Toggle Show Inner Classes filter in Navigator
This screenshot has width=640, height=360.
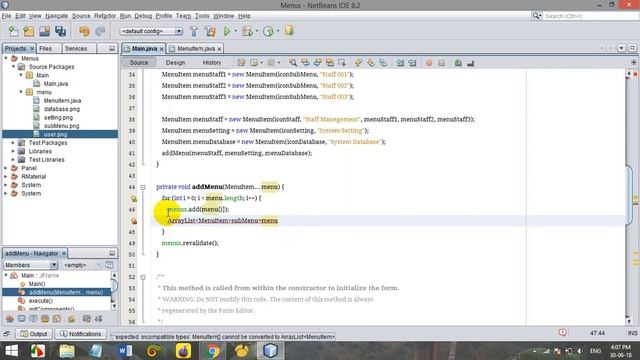[x=57, y=319]
